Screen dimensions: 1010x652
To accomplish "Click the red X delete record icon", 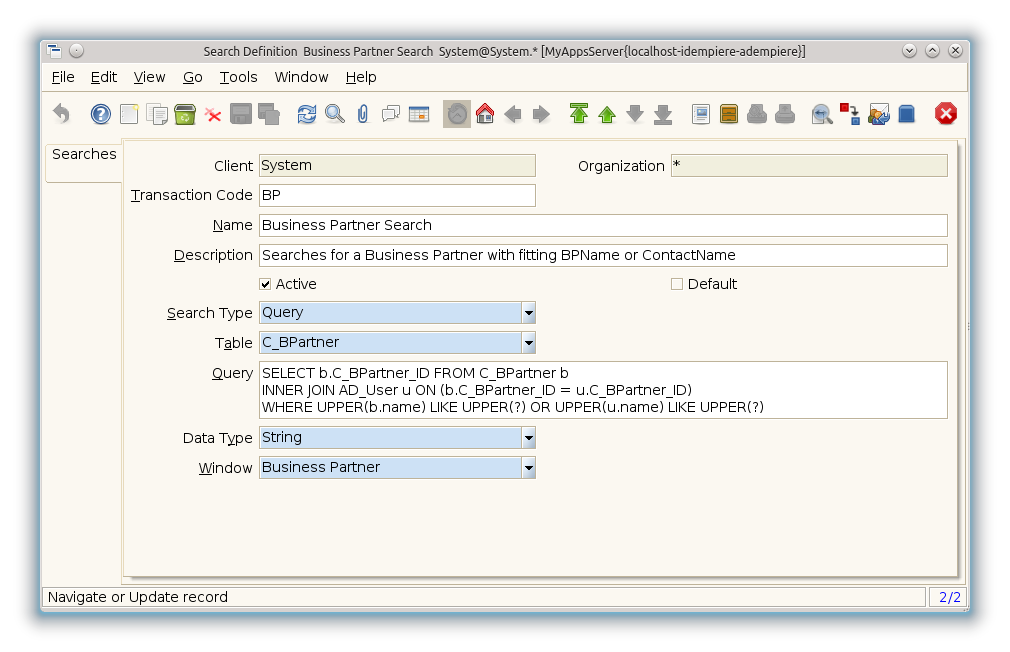I will pos(213,114).
